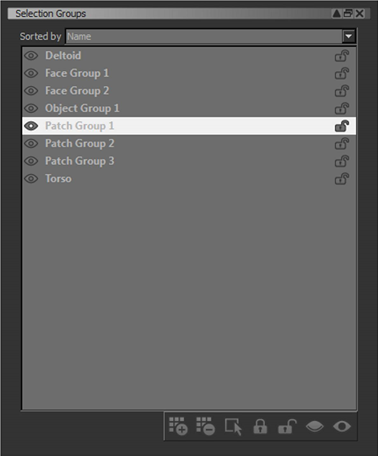Toggle the lock icon for Torso

342,179
